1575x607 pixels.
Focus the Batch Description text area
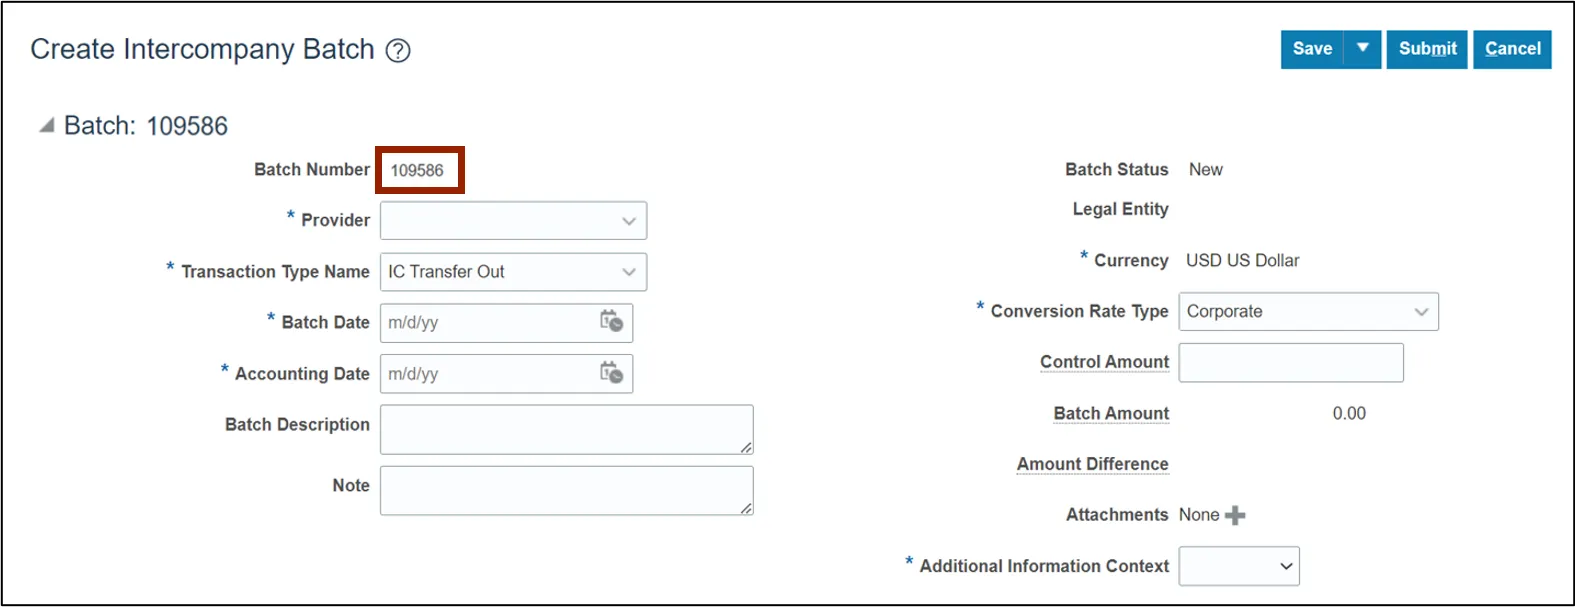coord(565,429)
